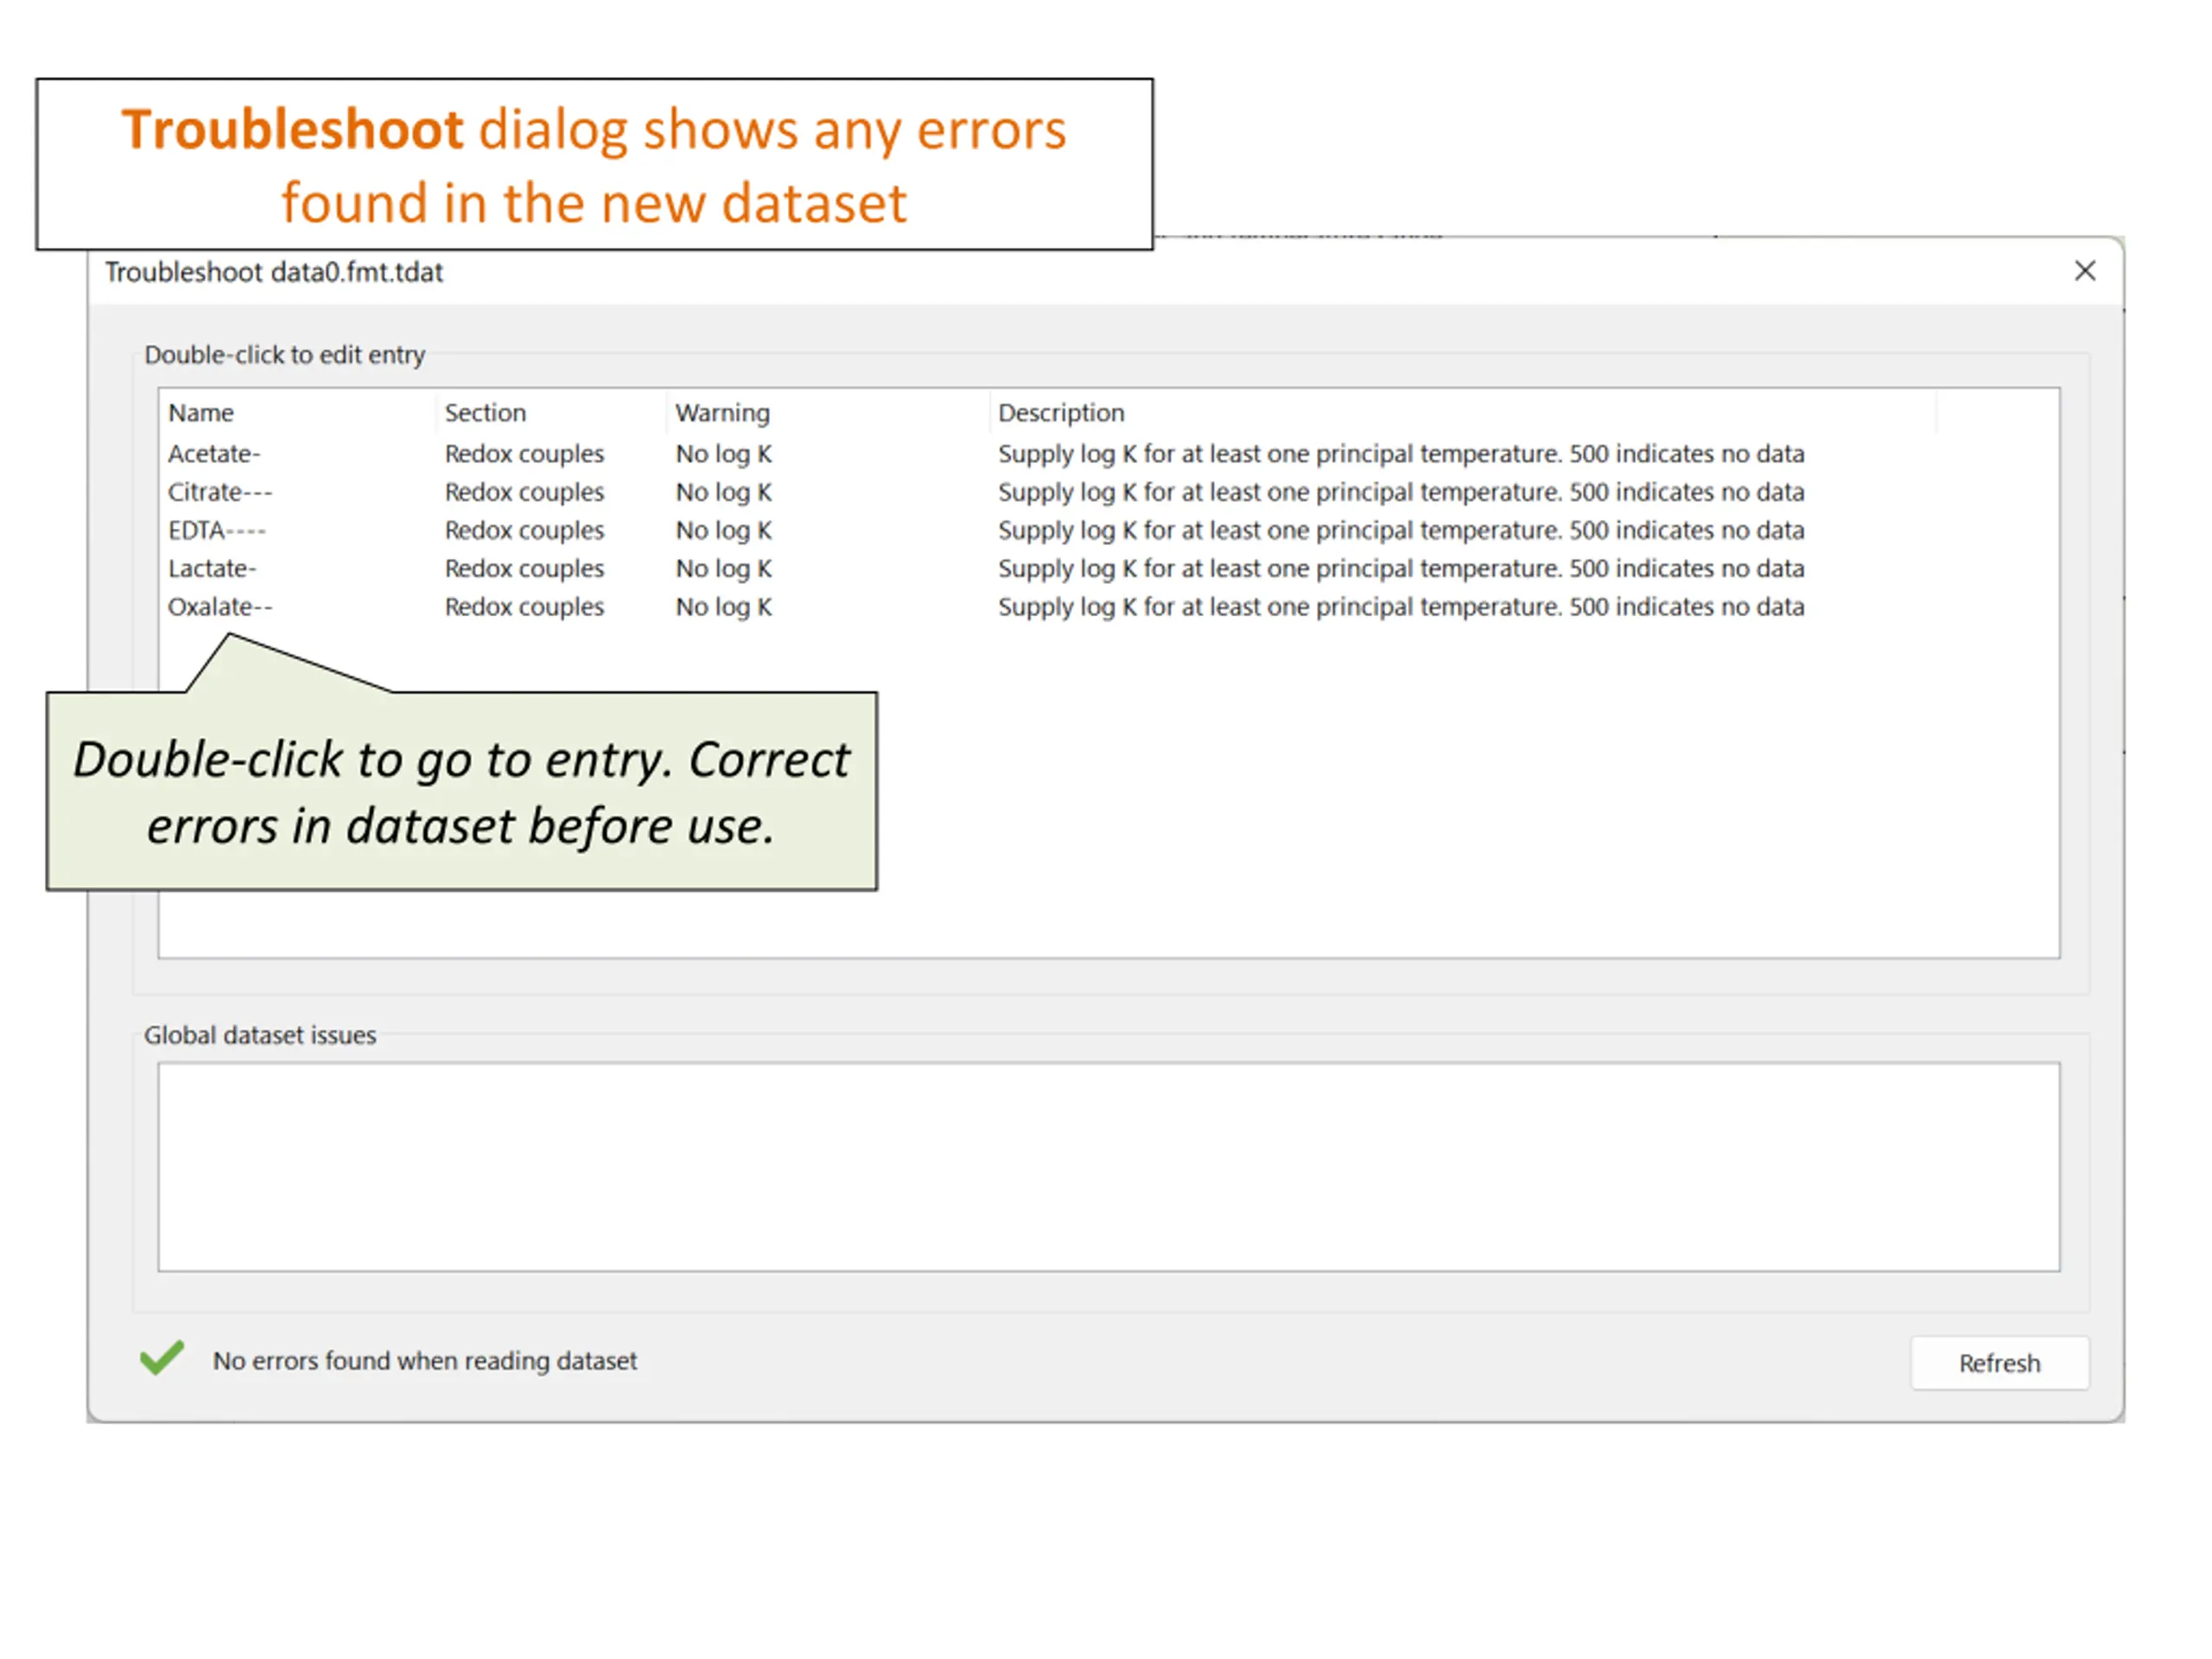
Task: Click the Citrate--- row description text
Action: tap(1401, 492)
